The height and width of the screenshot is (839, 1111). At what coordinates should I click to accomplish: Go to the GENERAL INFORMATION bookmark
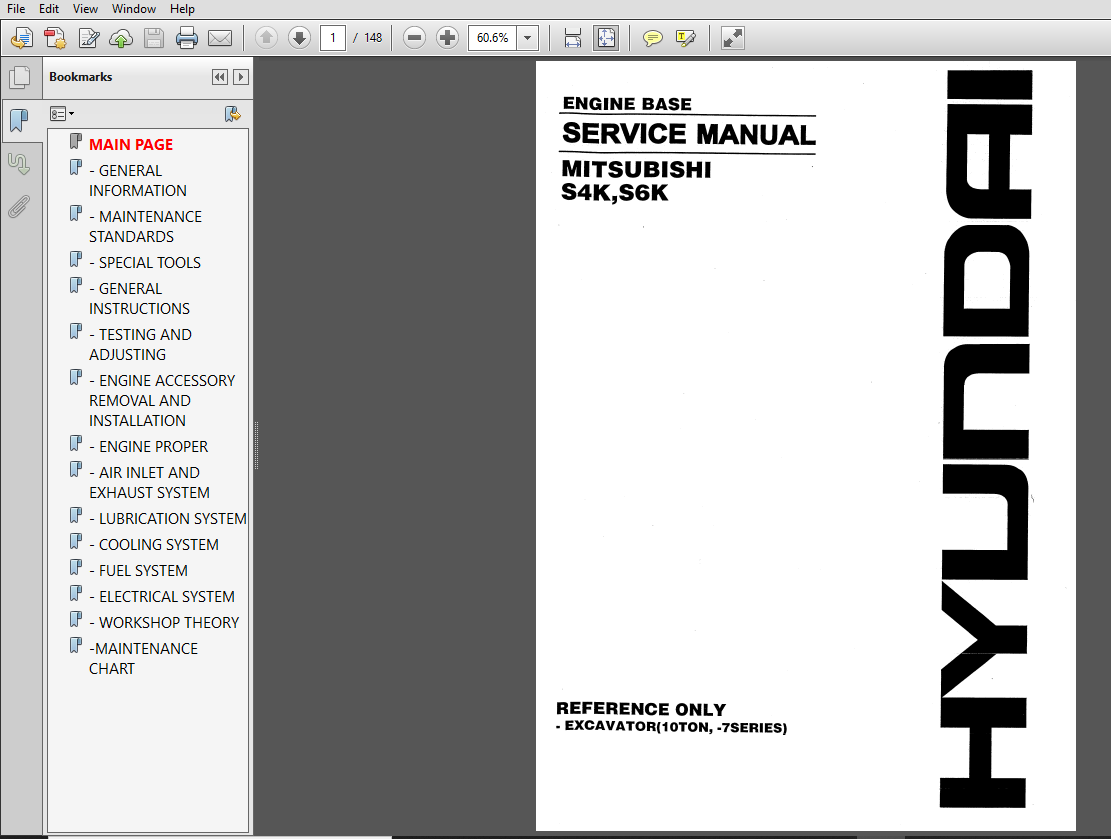click(x=138, y=181)
